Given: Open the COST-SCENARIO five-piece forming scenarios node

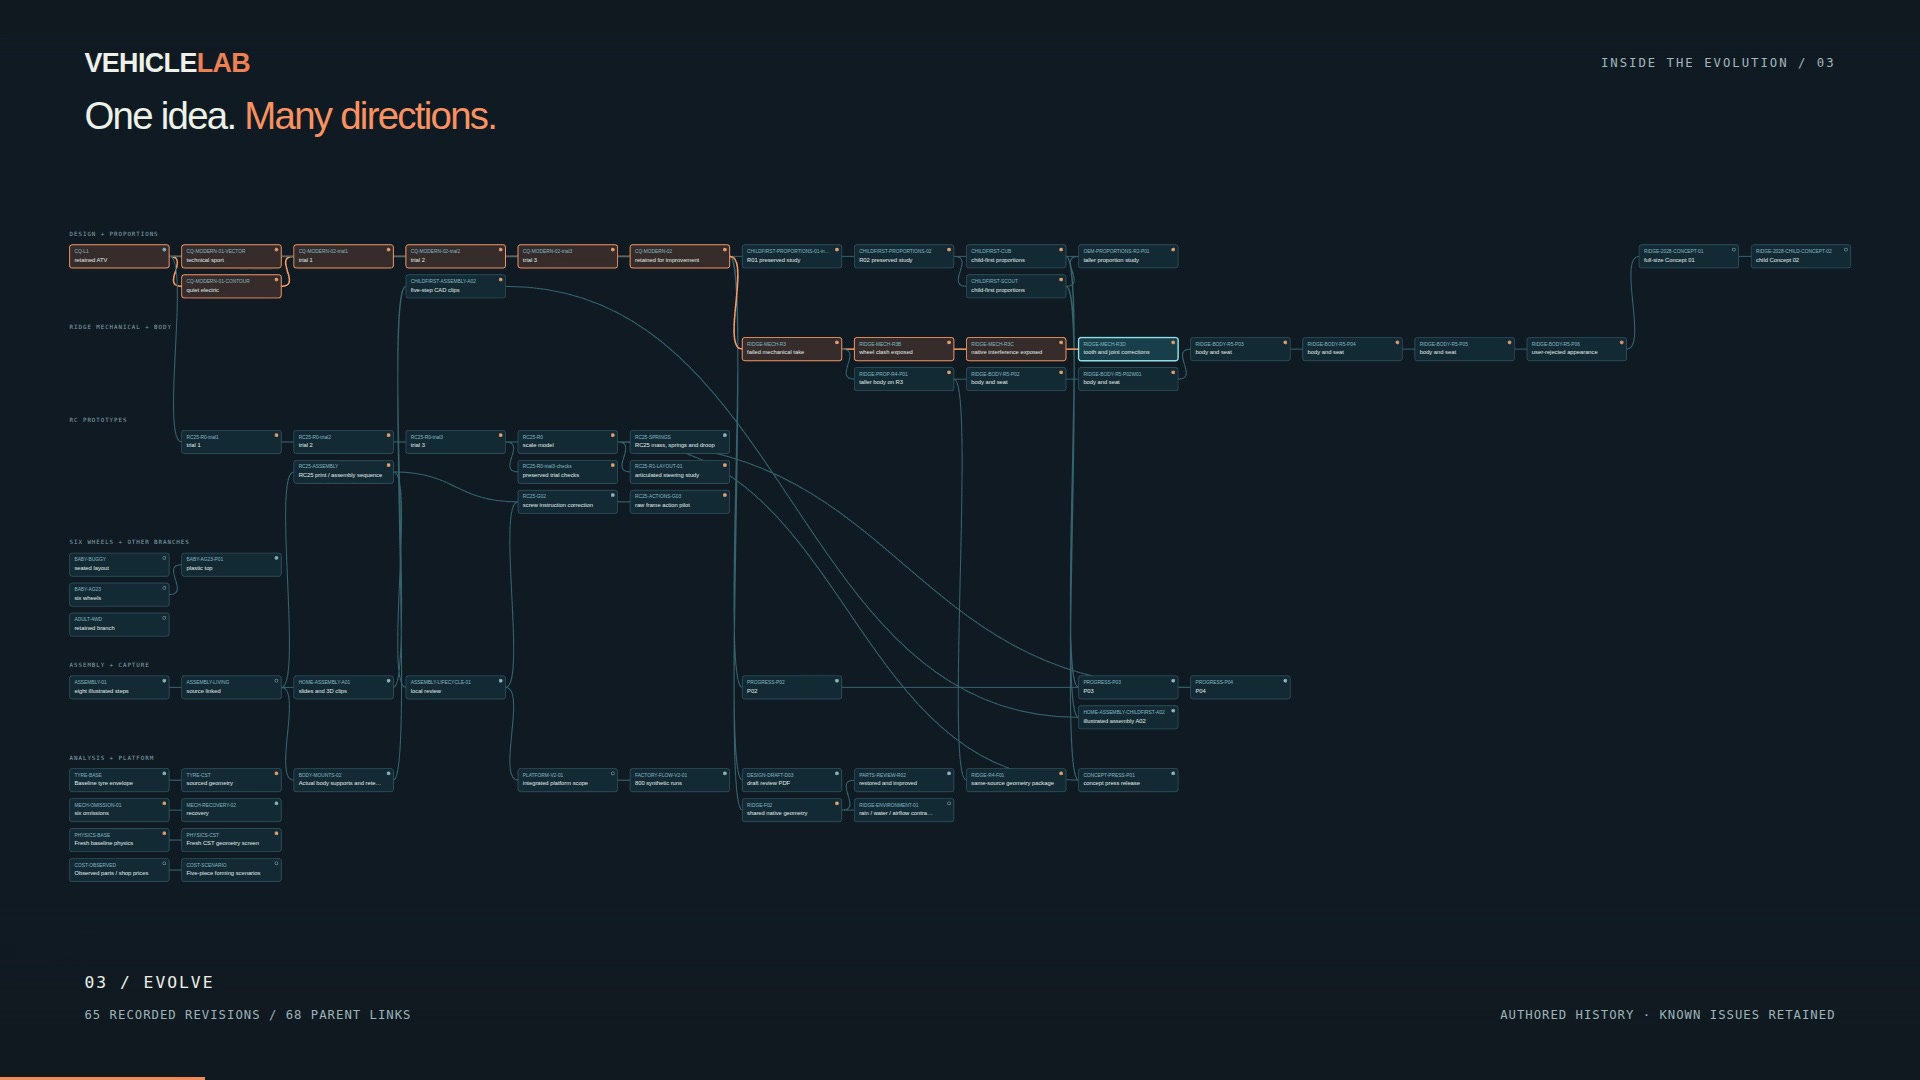Looking at the screenshot, I should click(231, 871).
